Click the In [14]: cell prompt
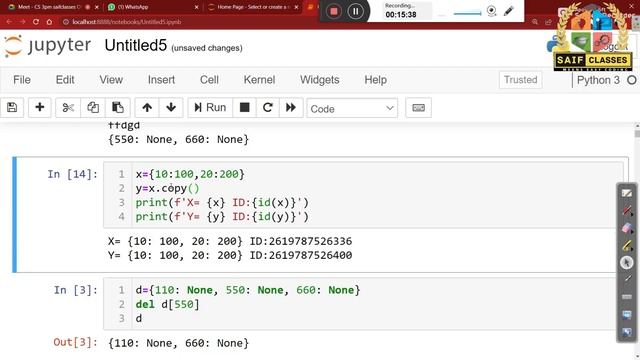 coord(73,174)
